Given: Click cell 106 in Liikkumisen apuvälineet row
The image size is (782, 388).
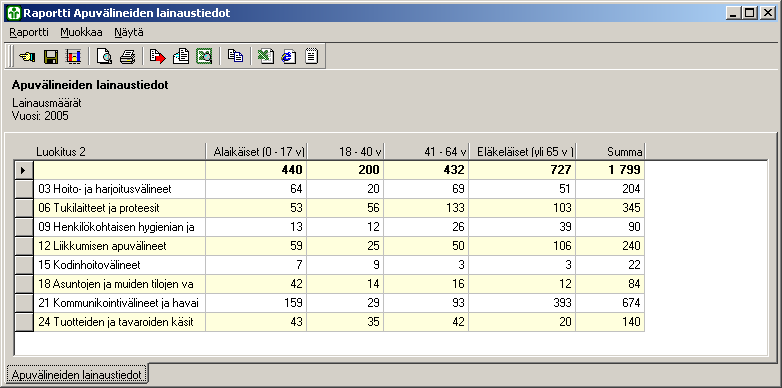Looking at the screenshot, I should click(x=522, y=246).
